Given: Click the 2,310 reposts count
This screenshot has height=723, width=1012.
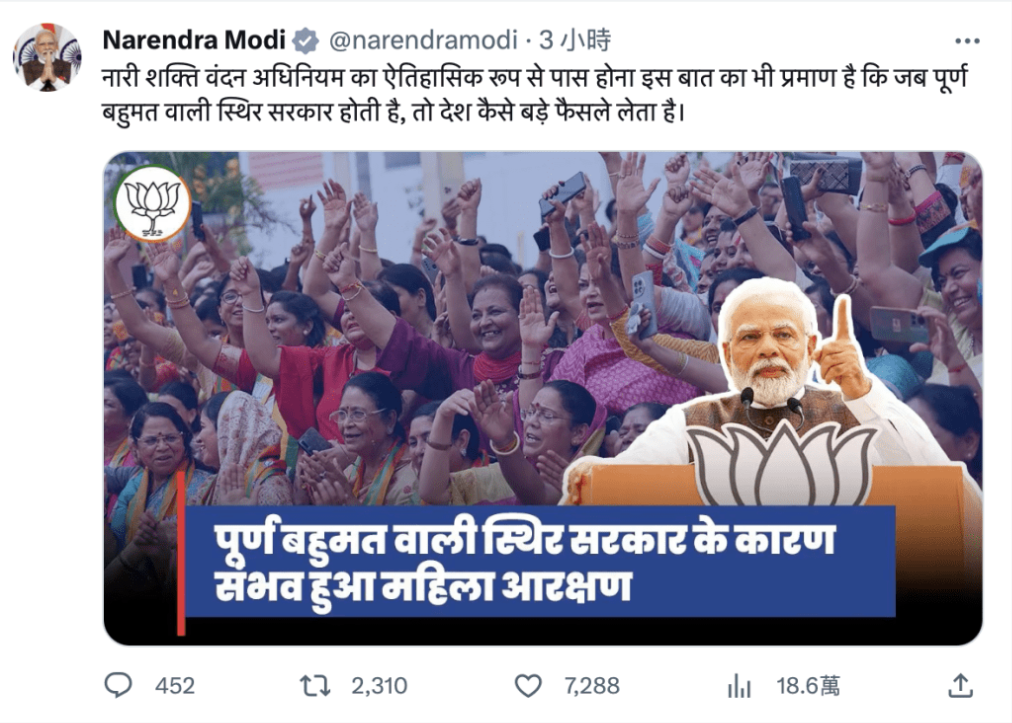Looking at the screenshot, I should [x=380, y=686].
